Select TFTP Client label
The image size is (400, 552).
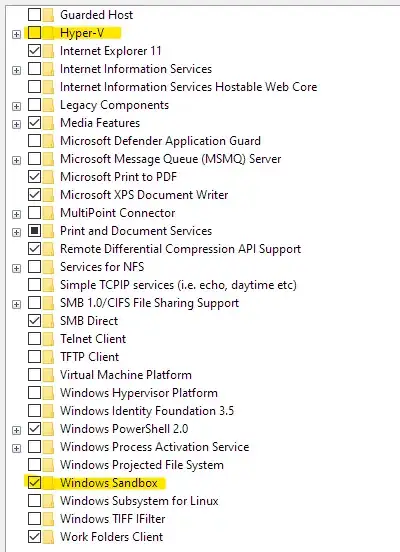click(89, 357)
